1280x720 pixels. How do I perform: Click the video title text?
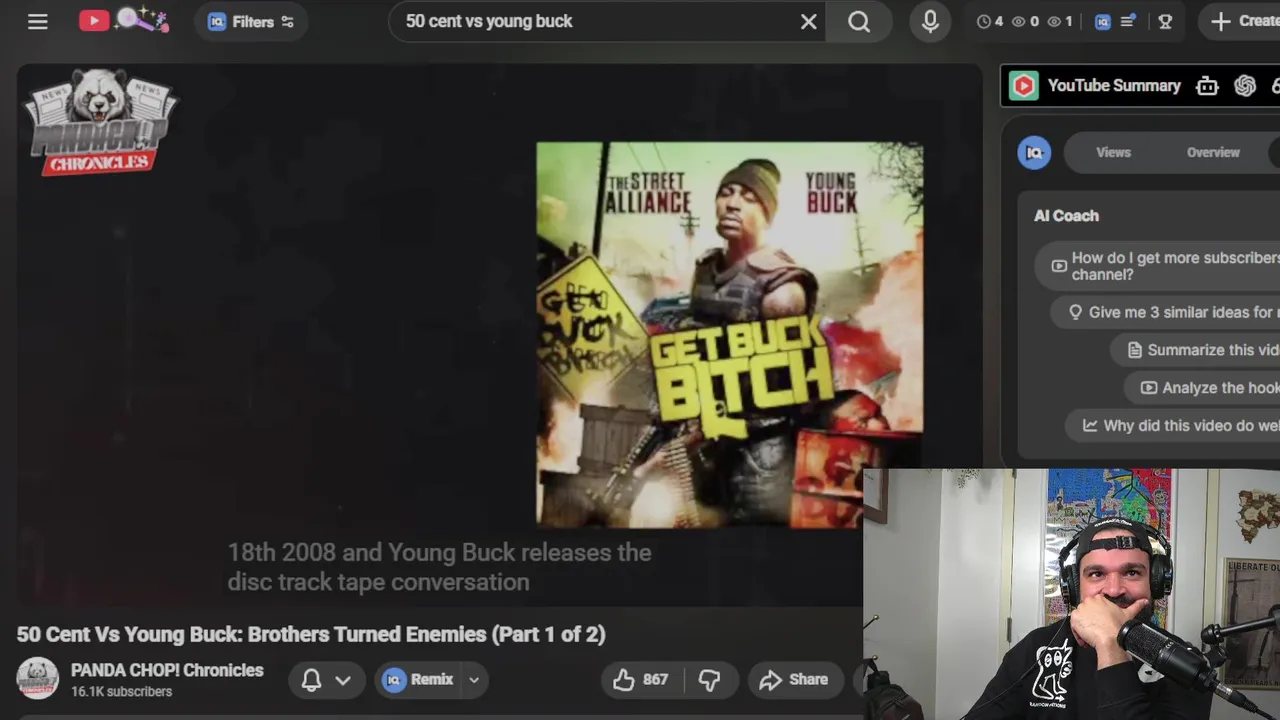point(311,634)
